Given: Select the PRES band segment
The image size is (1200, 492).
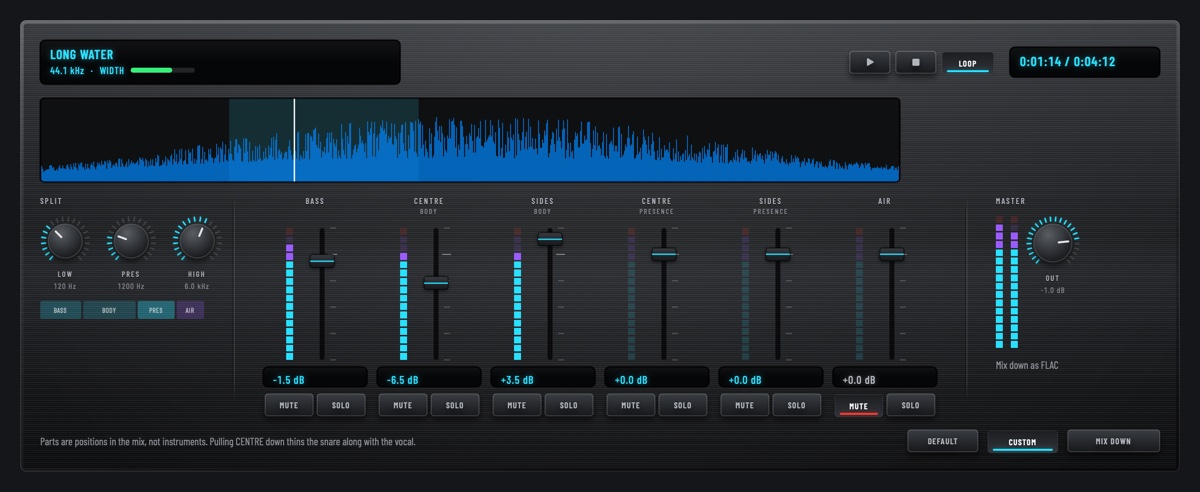Looking at the screenshot, I should coord(156,310).
